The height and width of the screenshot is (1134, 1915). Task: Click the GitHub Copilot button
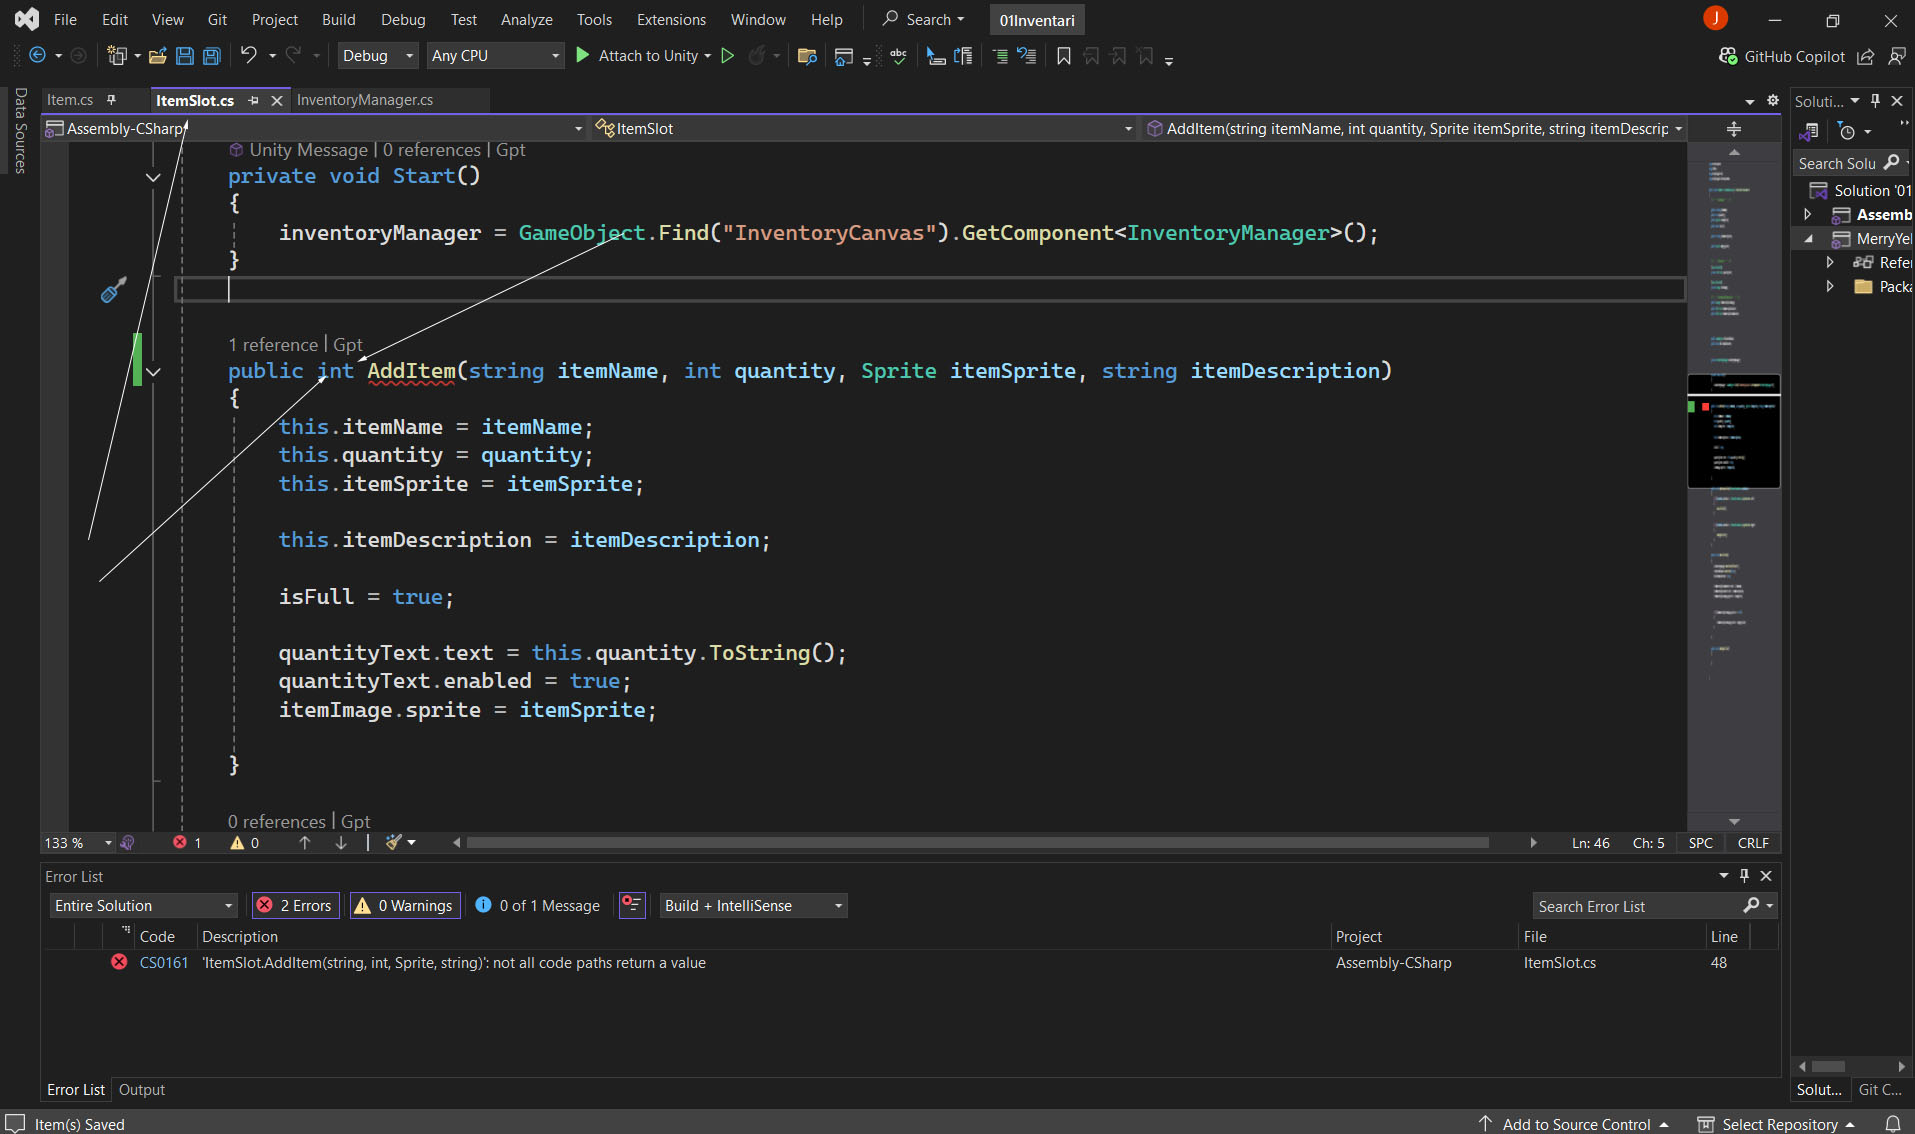pyautogui.click(x=1782, y=56)
